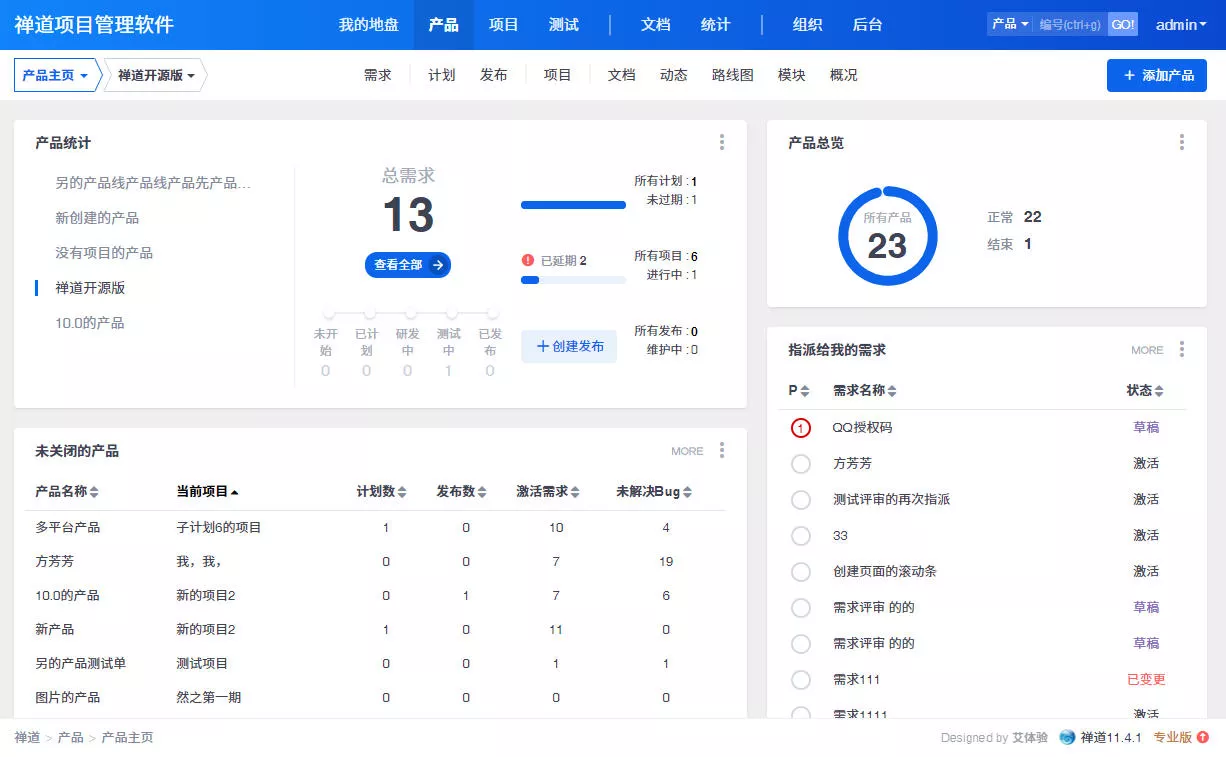
Task: Click the 编号(ctrl+g) search input field
Action: (x=1070, y=24)
